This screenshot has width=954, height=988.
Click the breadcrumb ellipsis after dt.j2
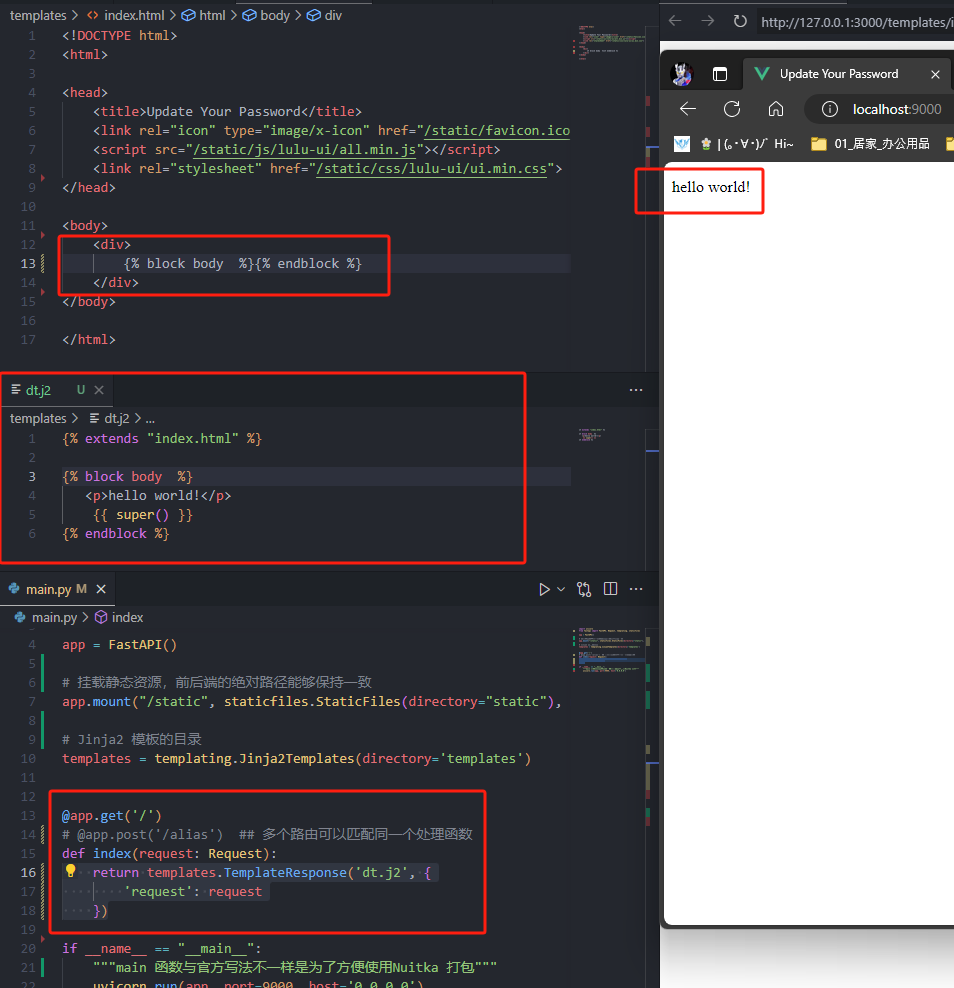tap(150, 419)
